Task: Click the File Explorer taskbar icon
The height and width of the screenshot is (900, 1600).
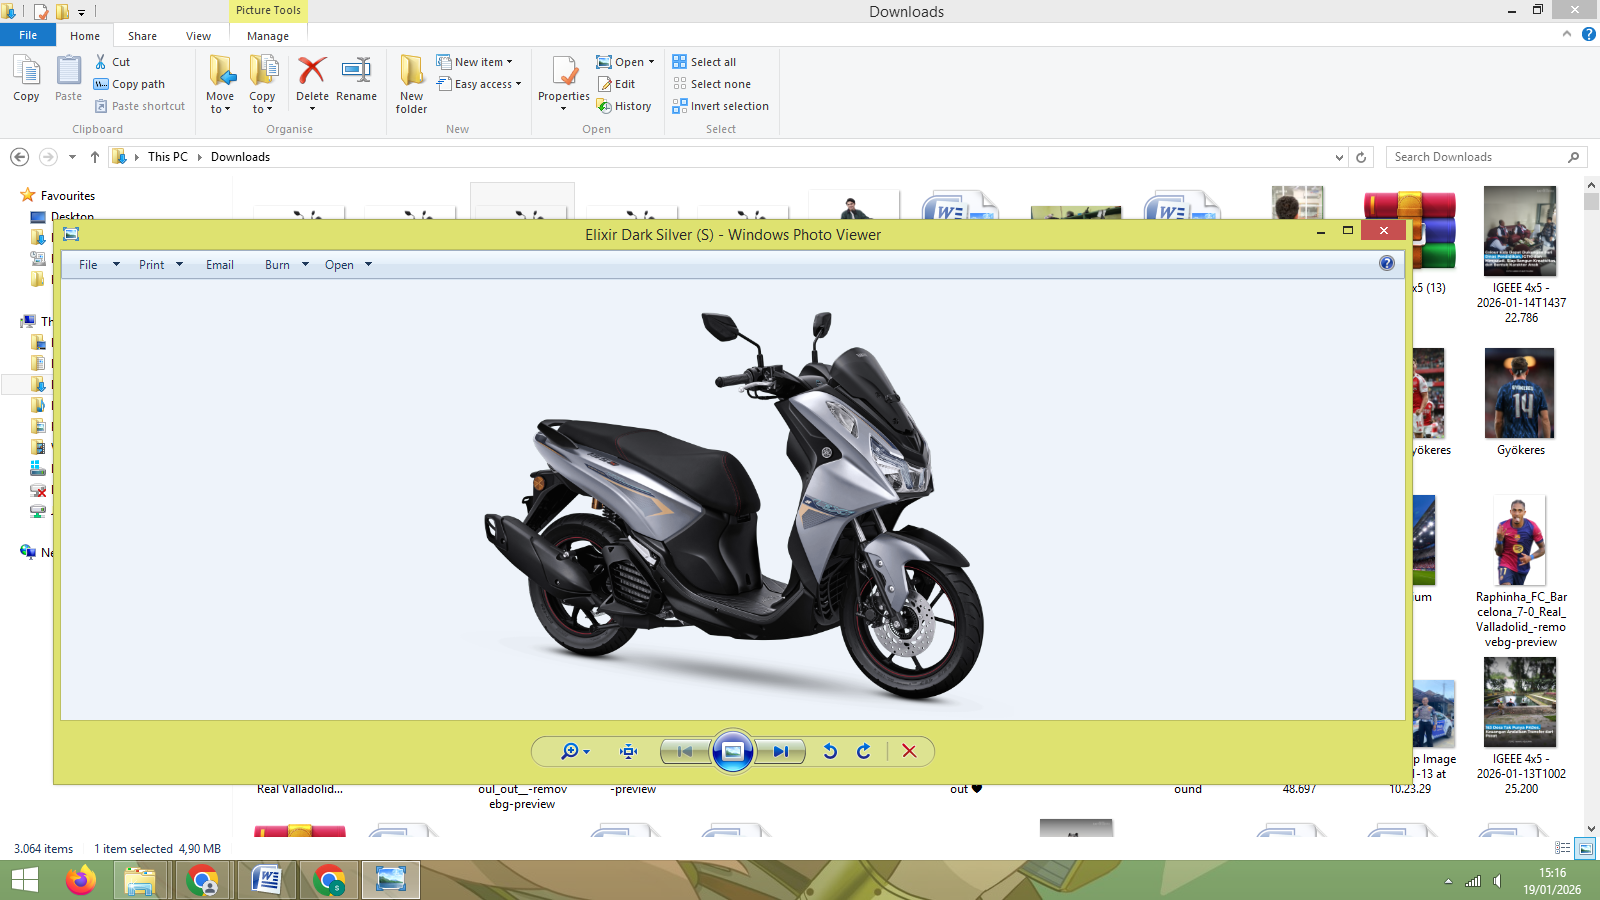Action: point(140,880)
